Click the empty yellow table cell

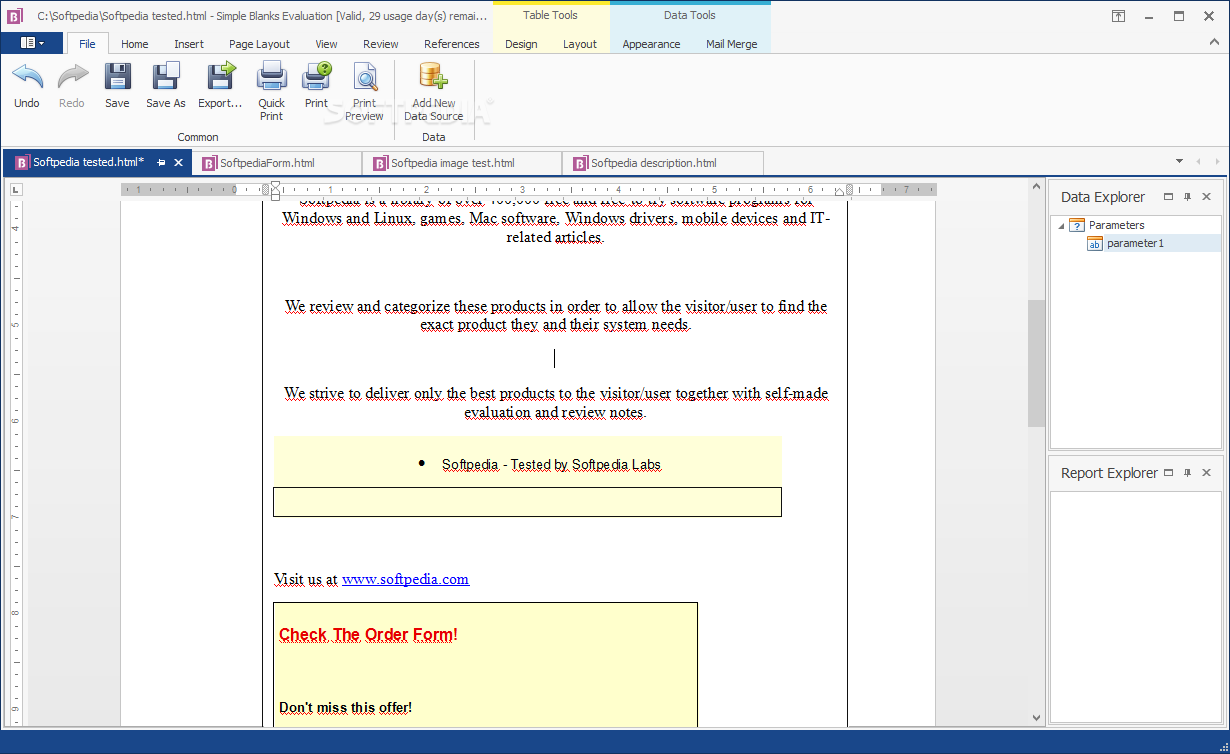click(527, 502)
